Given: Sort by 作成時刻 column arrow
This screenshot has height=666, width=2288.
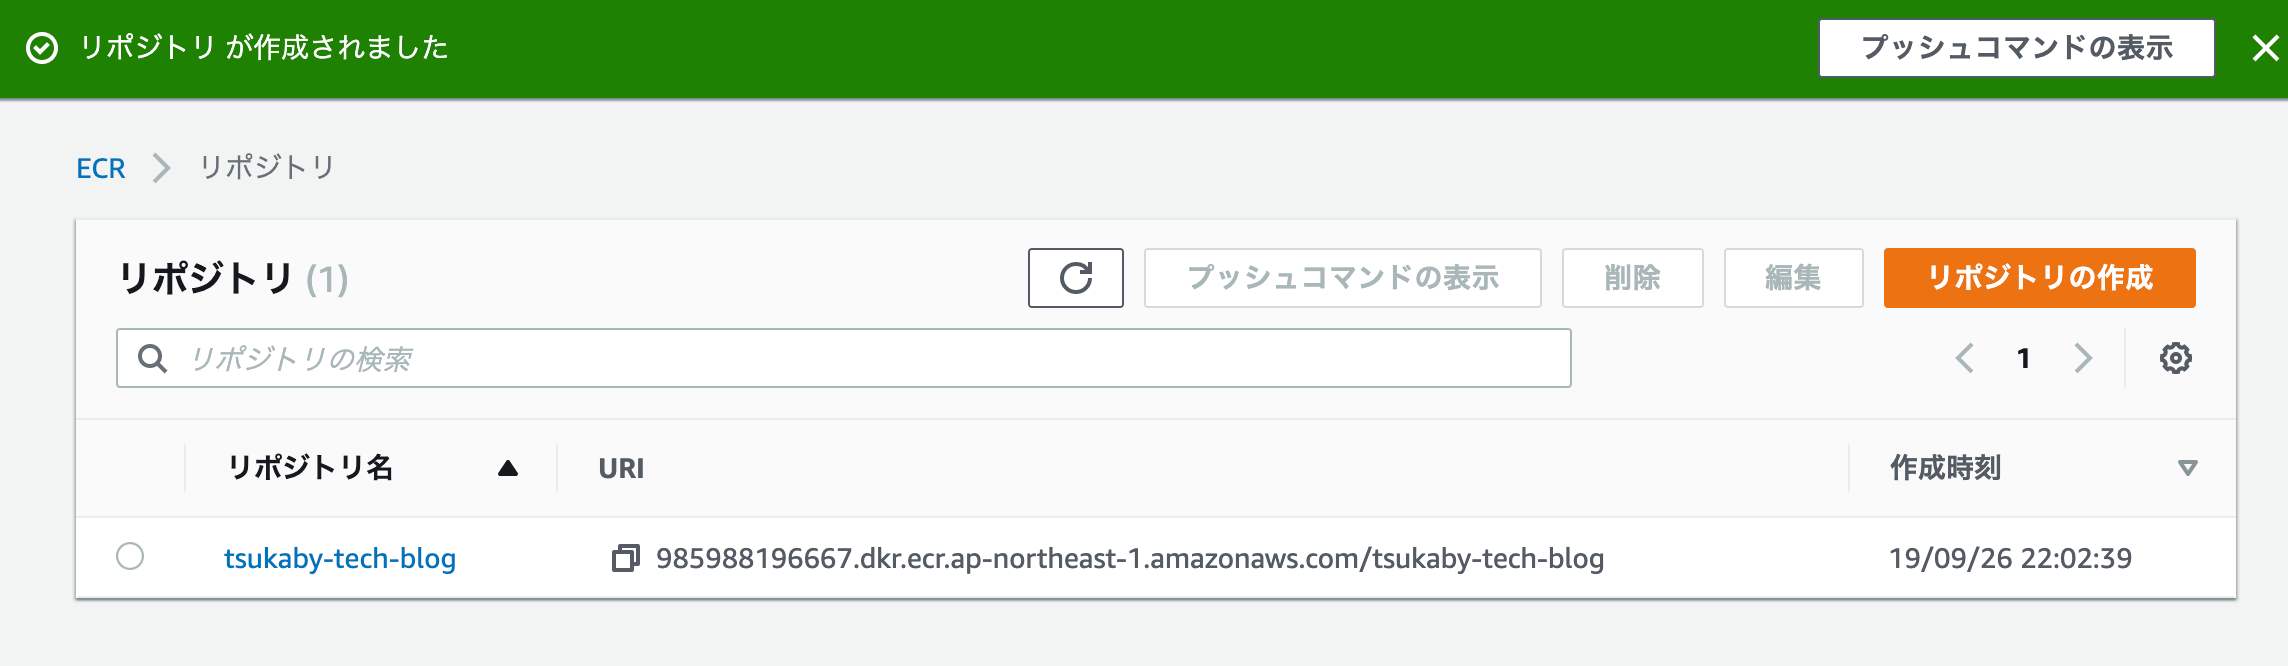Looking at the screenshot, I should [2187, 468].
